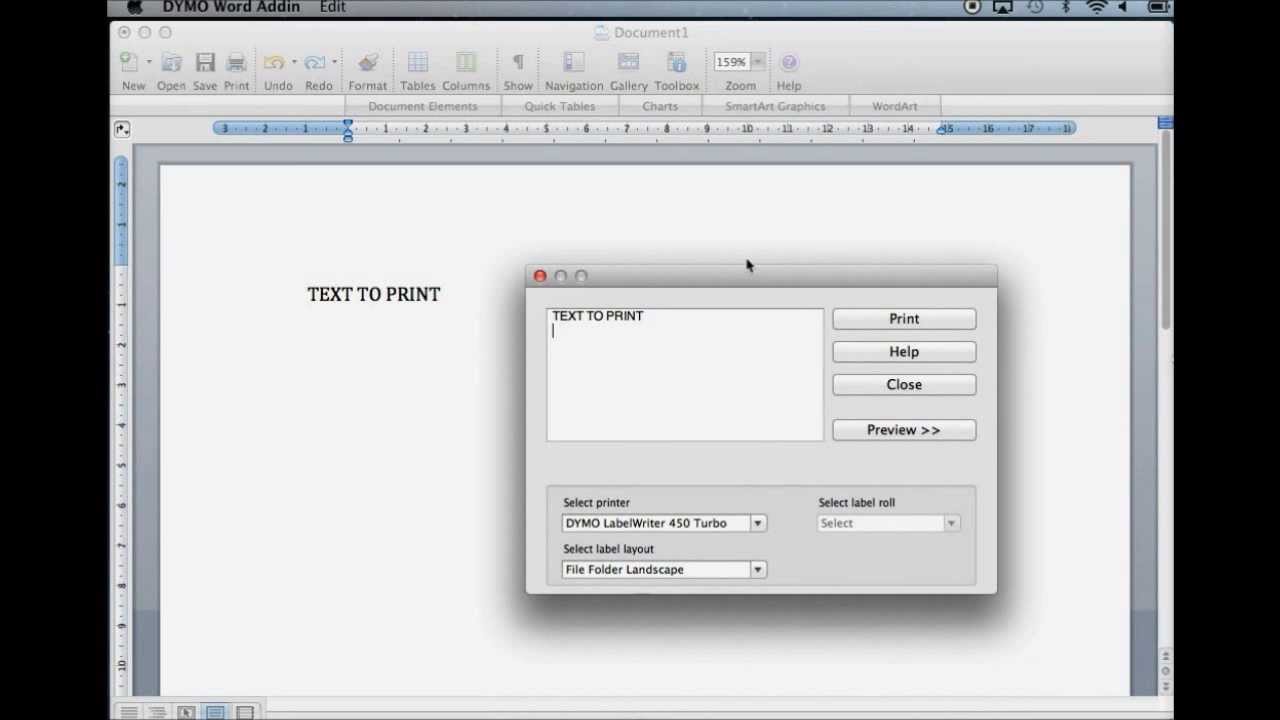
Task: Click the Print icon in Word toolbar
Action: point(236,62)
